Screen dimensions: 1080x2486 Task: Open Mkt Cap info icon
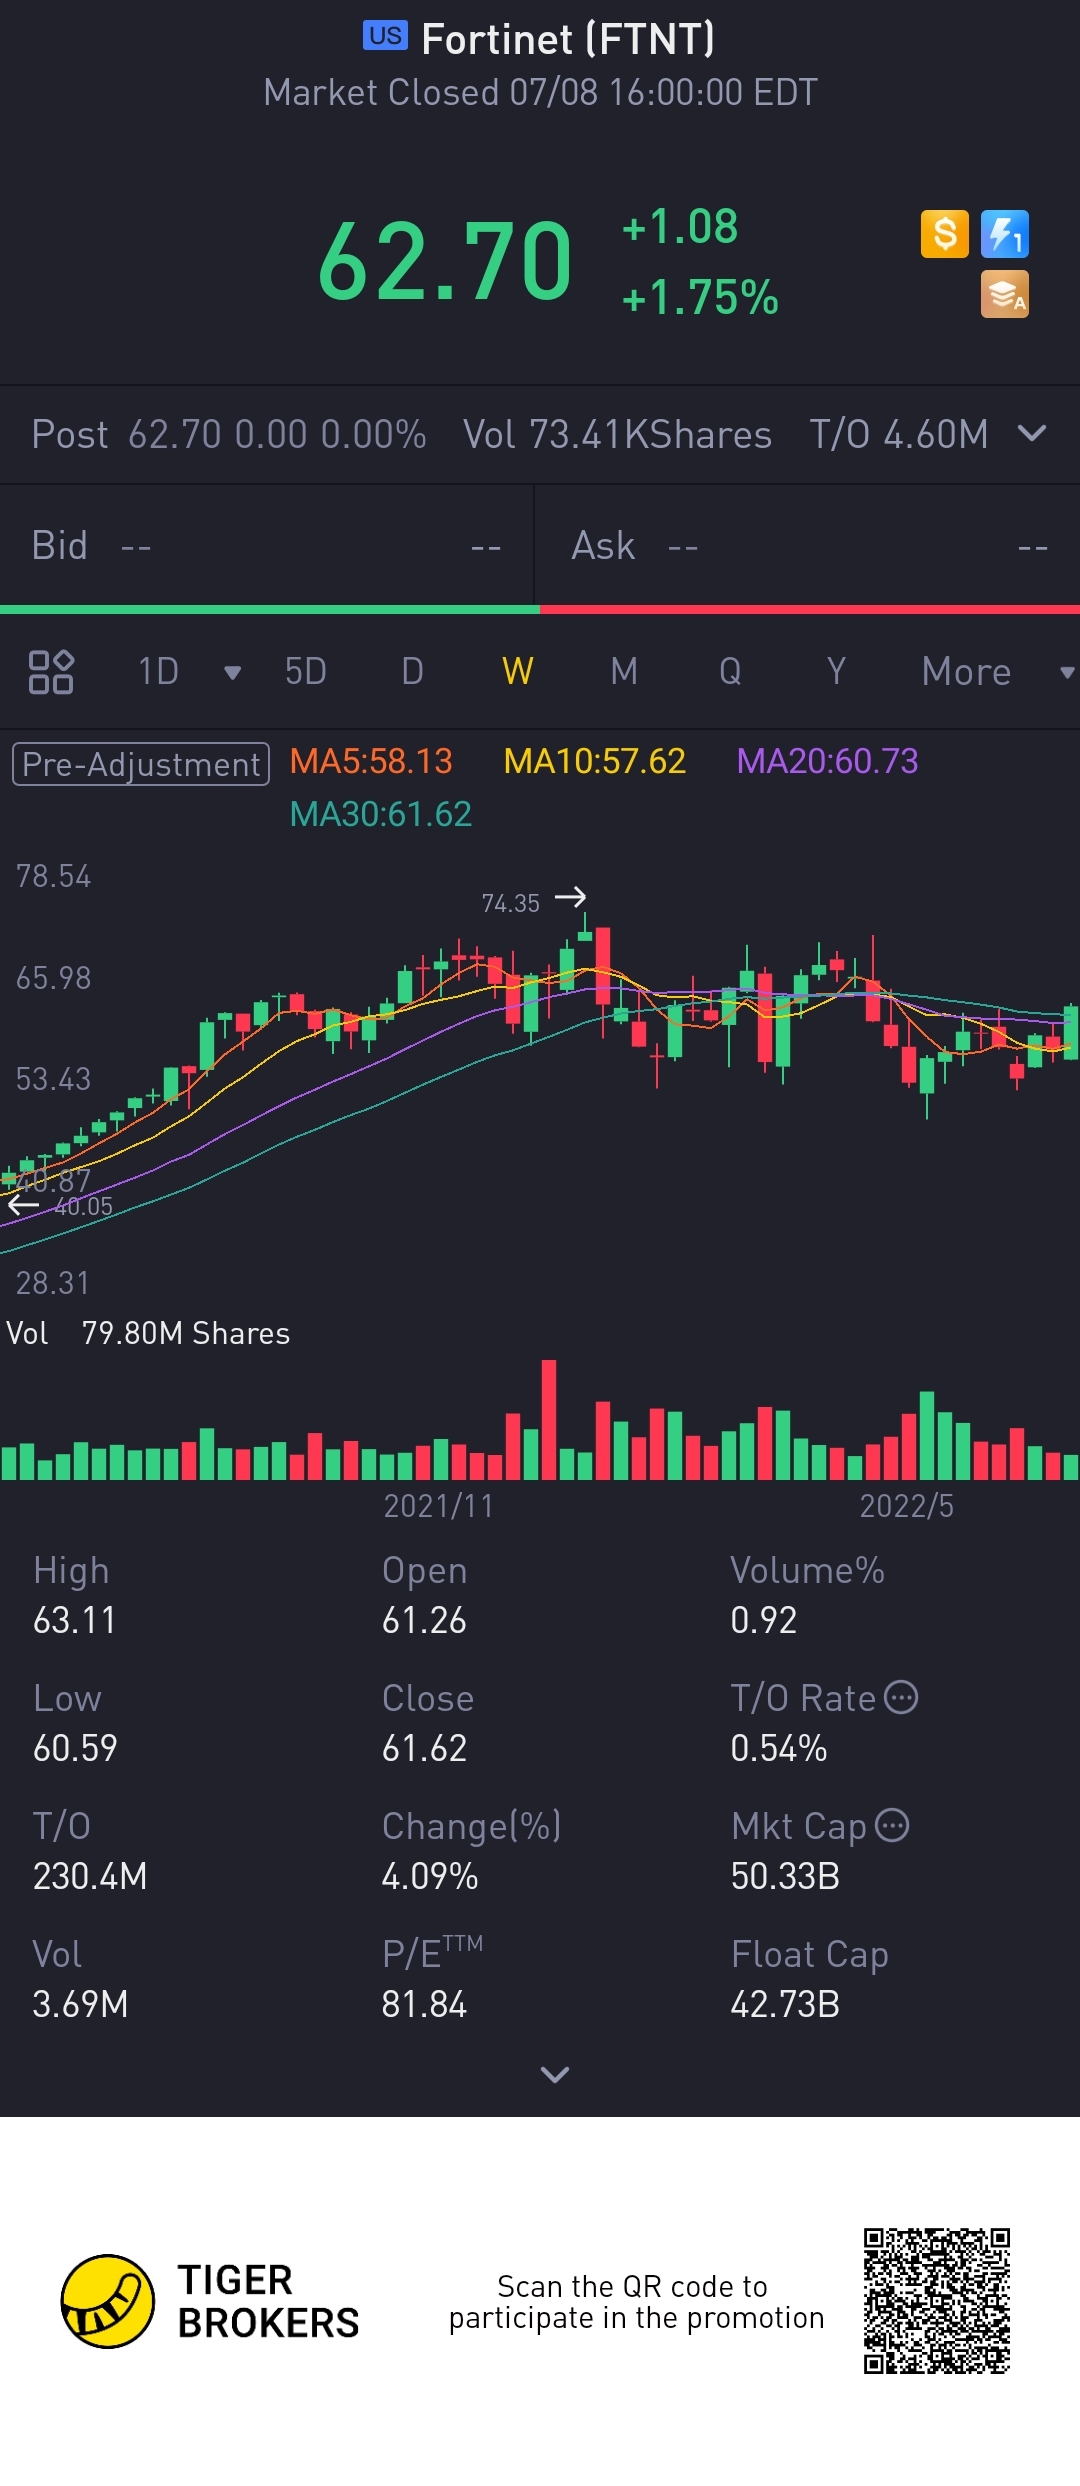(892, 1825)
